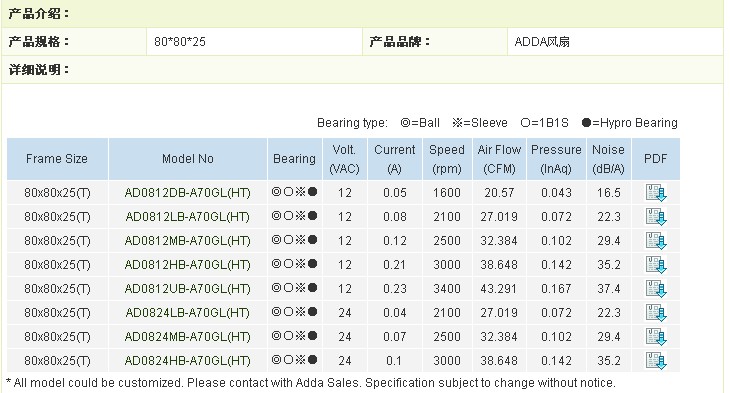This screenshot has width=730, height=393.
Task: Download PDF for AD0812UB-A70GL(HT)
Action: click(x=656, y=289)
